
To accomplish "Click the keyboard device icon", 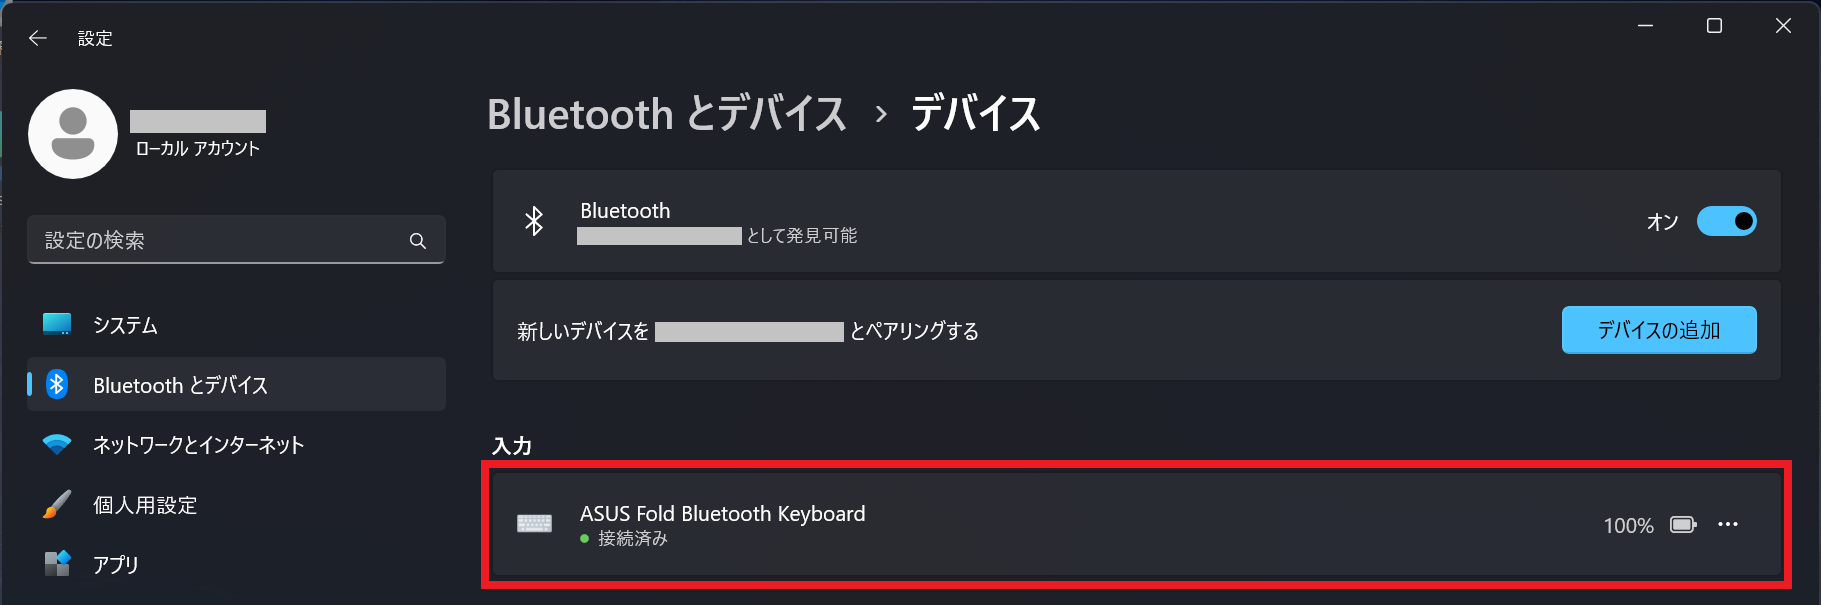I will click(x=534, y=524).
